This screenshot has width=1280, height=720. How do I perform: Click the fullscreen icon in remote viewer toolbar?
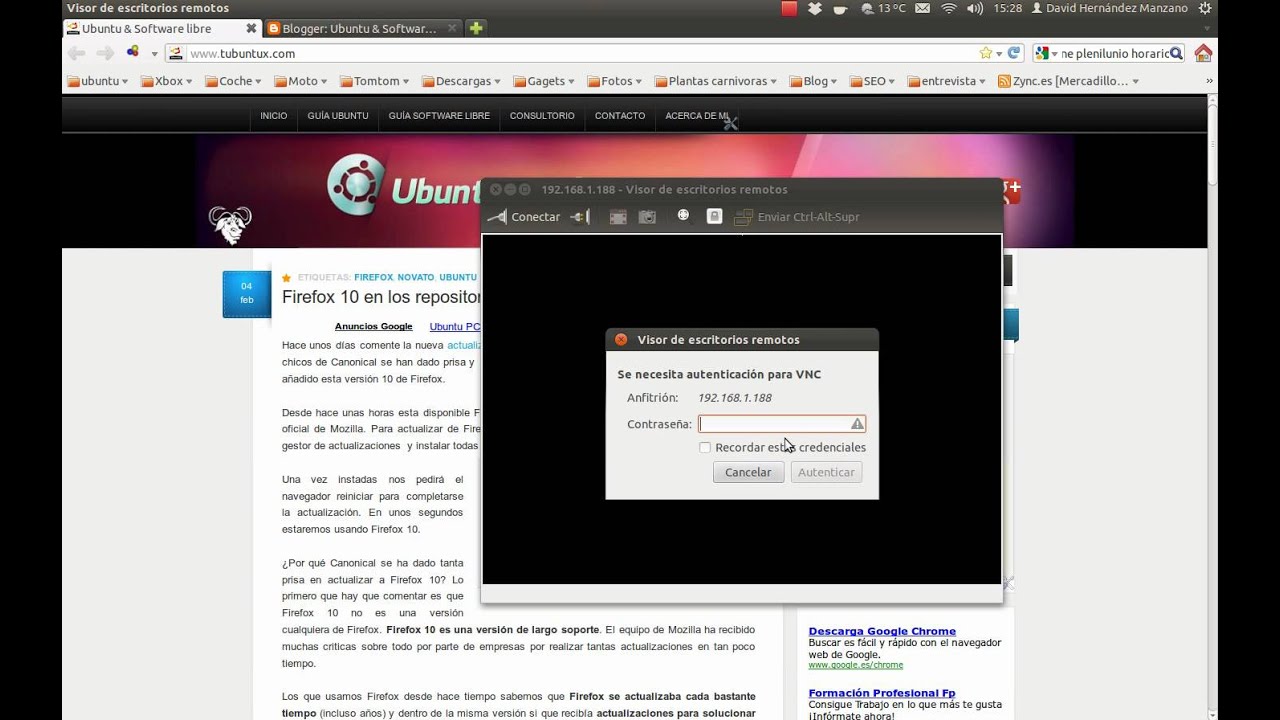pyautogui.click(x=618, y=217)
